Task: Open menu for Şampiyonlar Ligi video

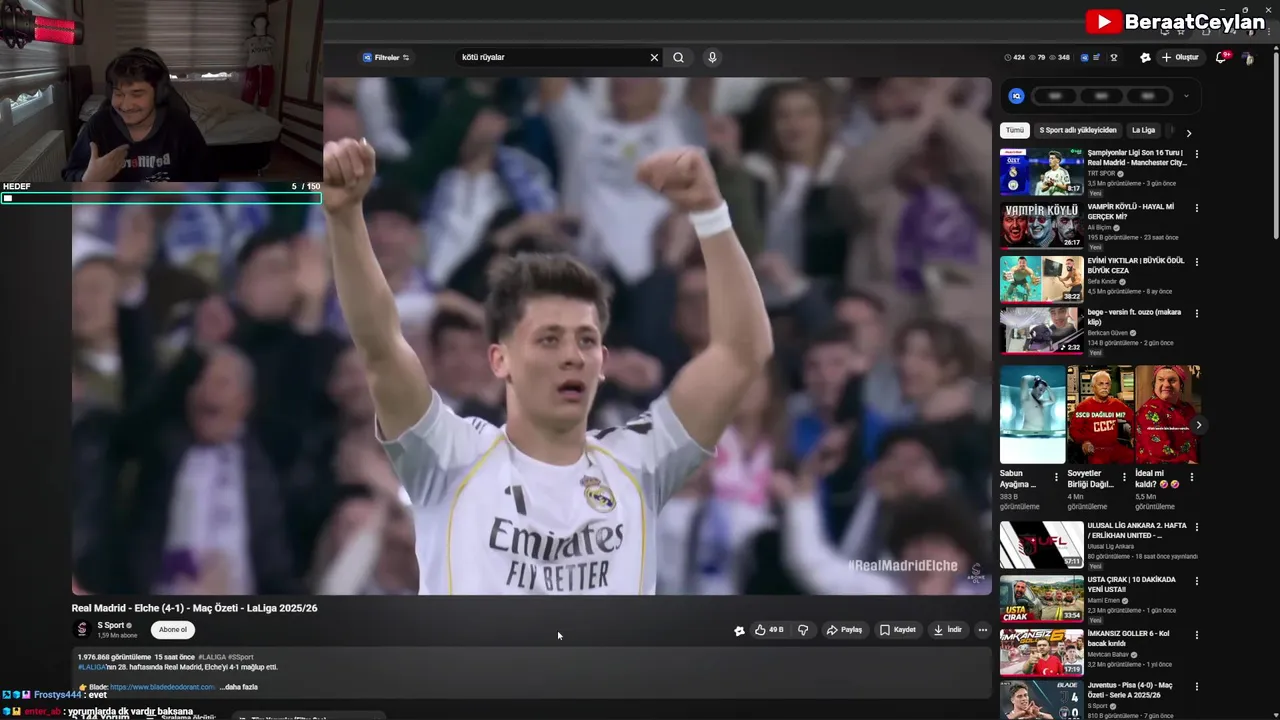Action: pos(1197,154)
